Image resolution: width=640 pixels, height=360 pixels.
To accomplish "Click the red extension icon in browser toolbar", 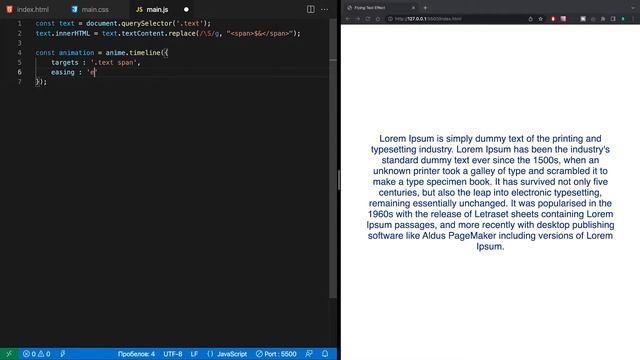I will [553, 19].
